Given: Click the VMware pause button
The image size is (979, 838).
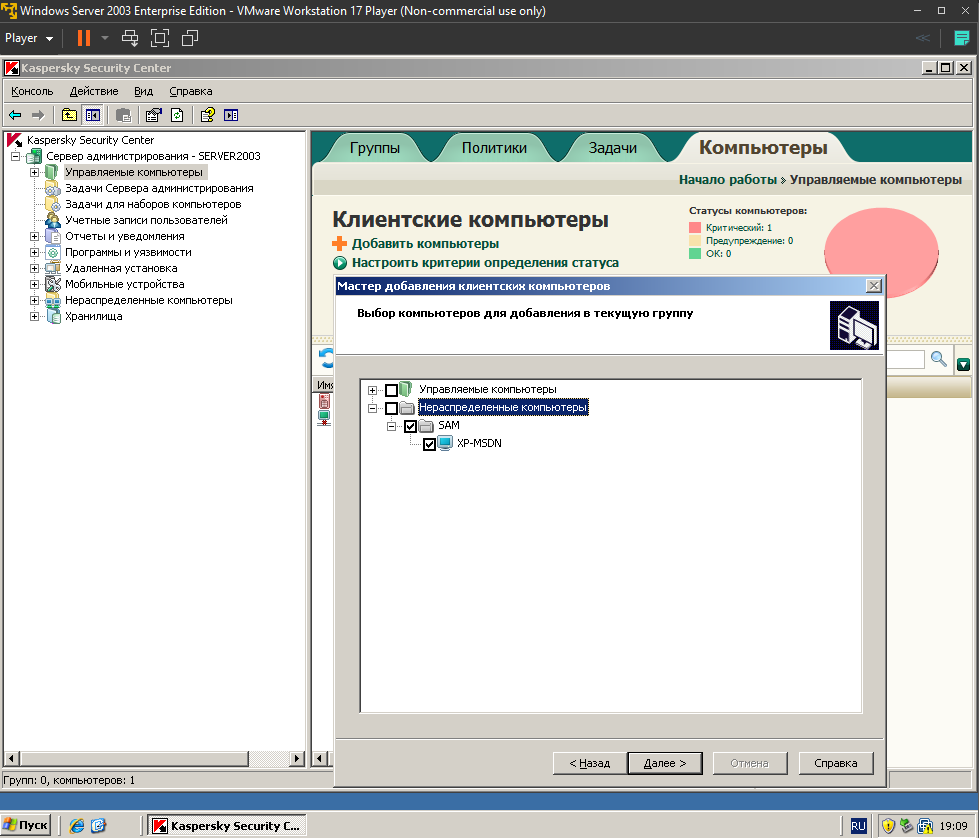Looking at the screenshot, I should (x=84, y=38).
